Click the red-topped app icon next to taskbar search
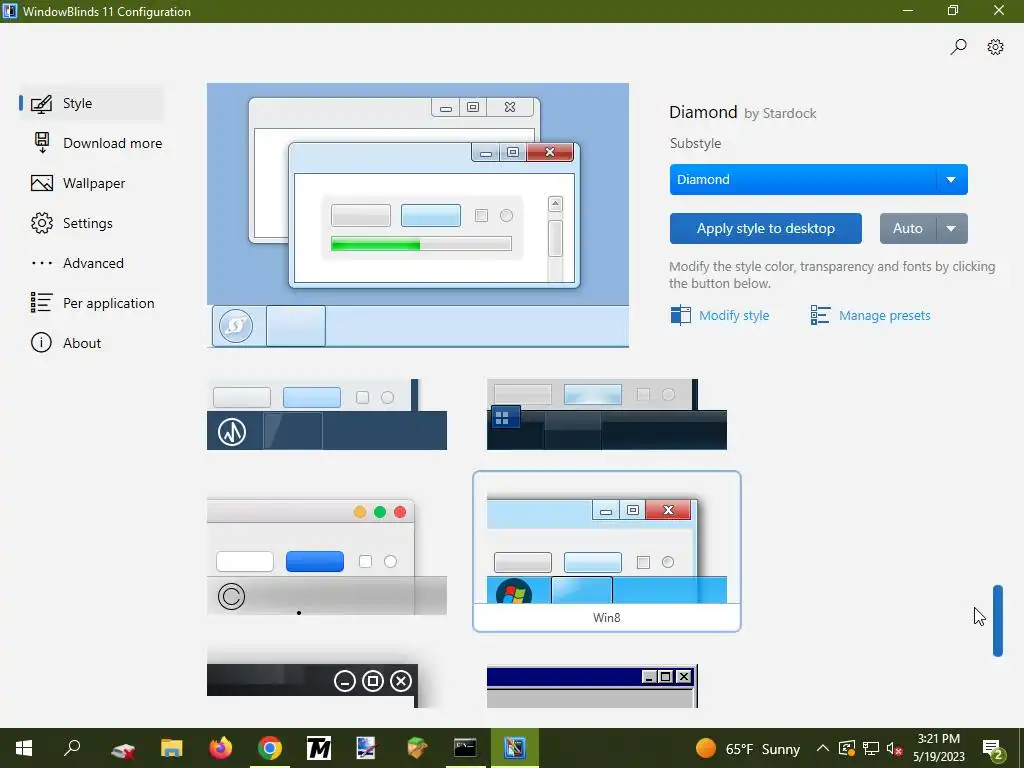This screenshot has height=768, width=1024. click(x=123, y=748)
